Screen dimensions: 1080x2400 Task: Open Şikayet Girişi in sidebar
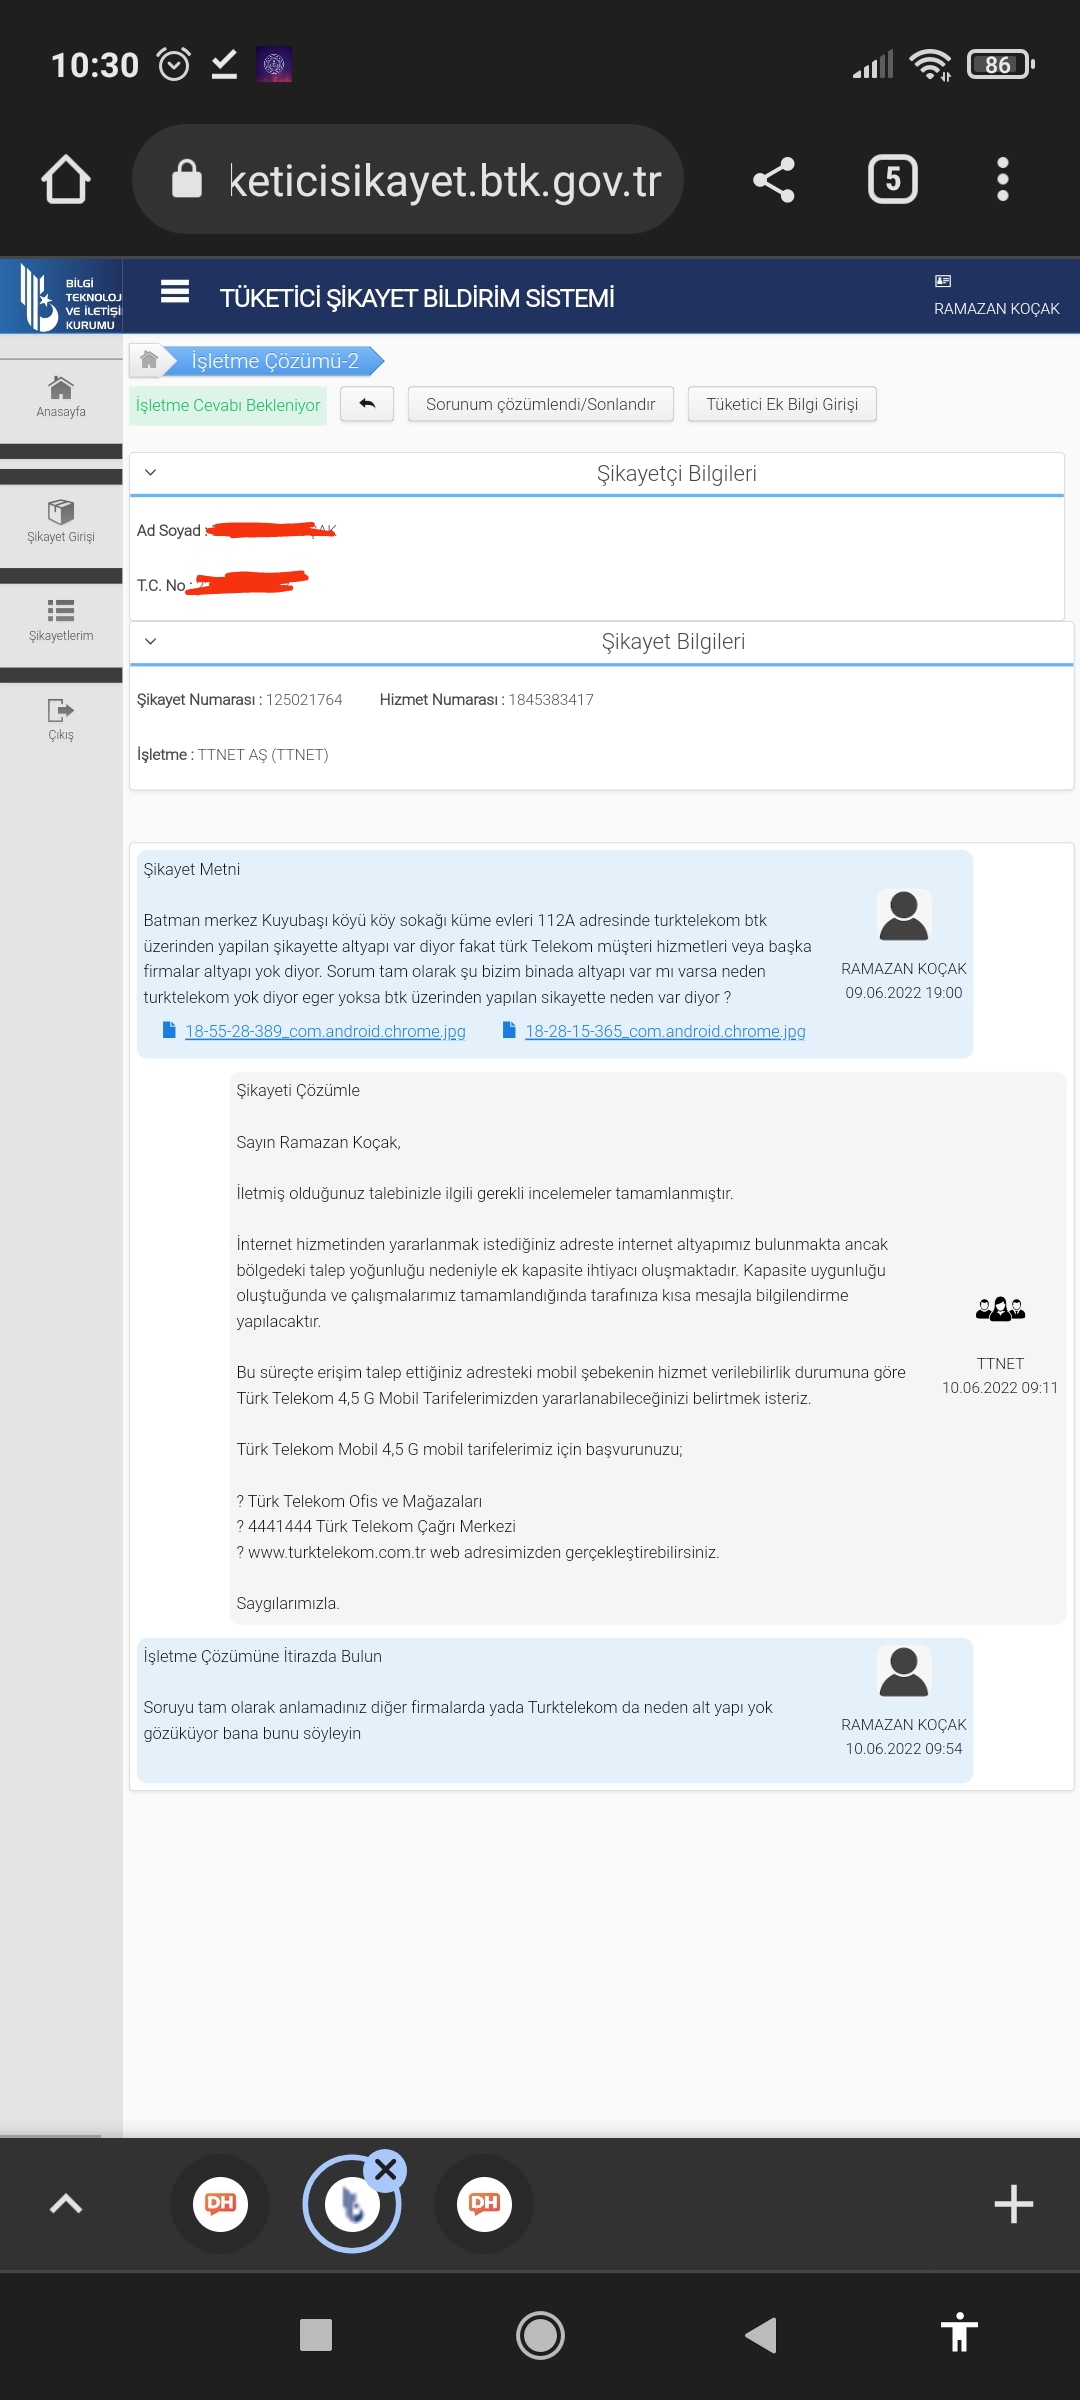coord(61,520)
